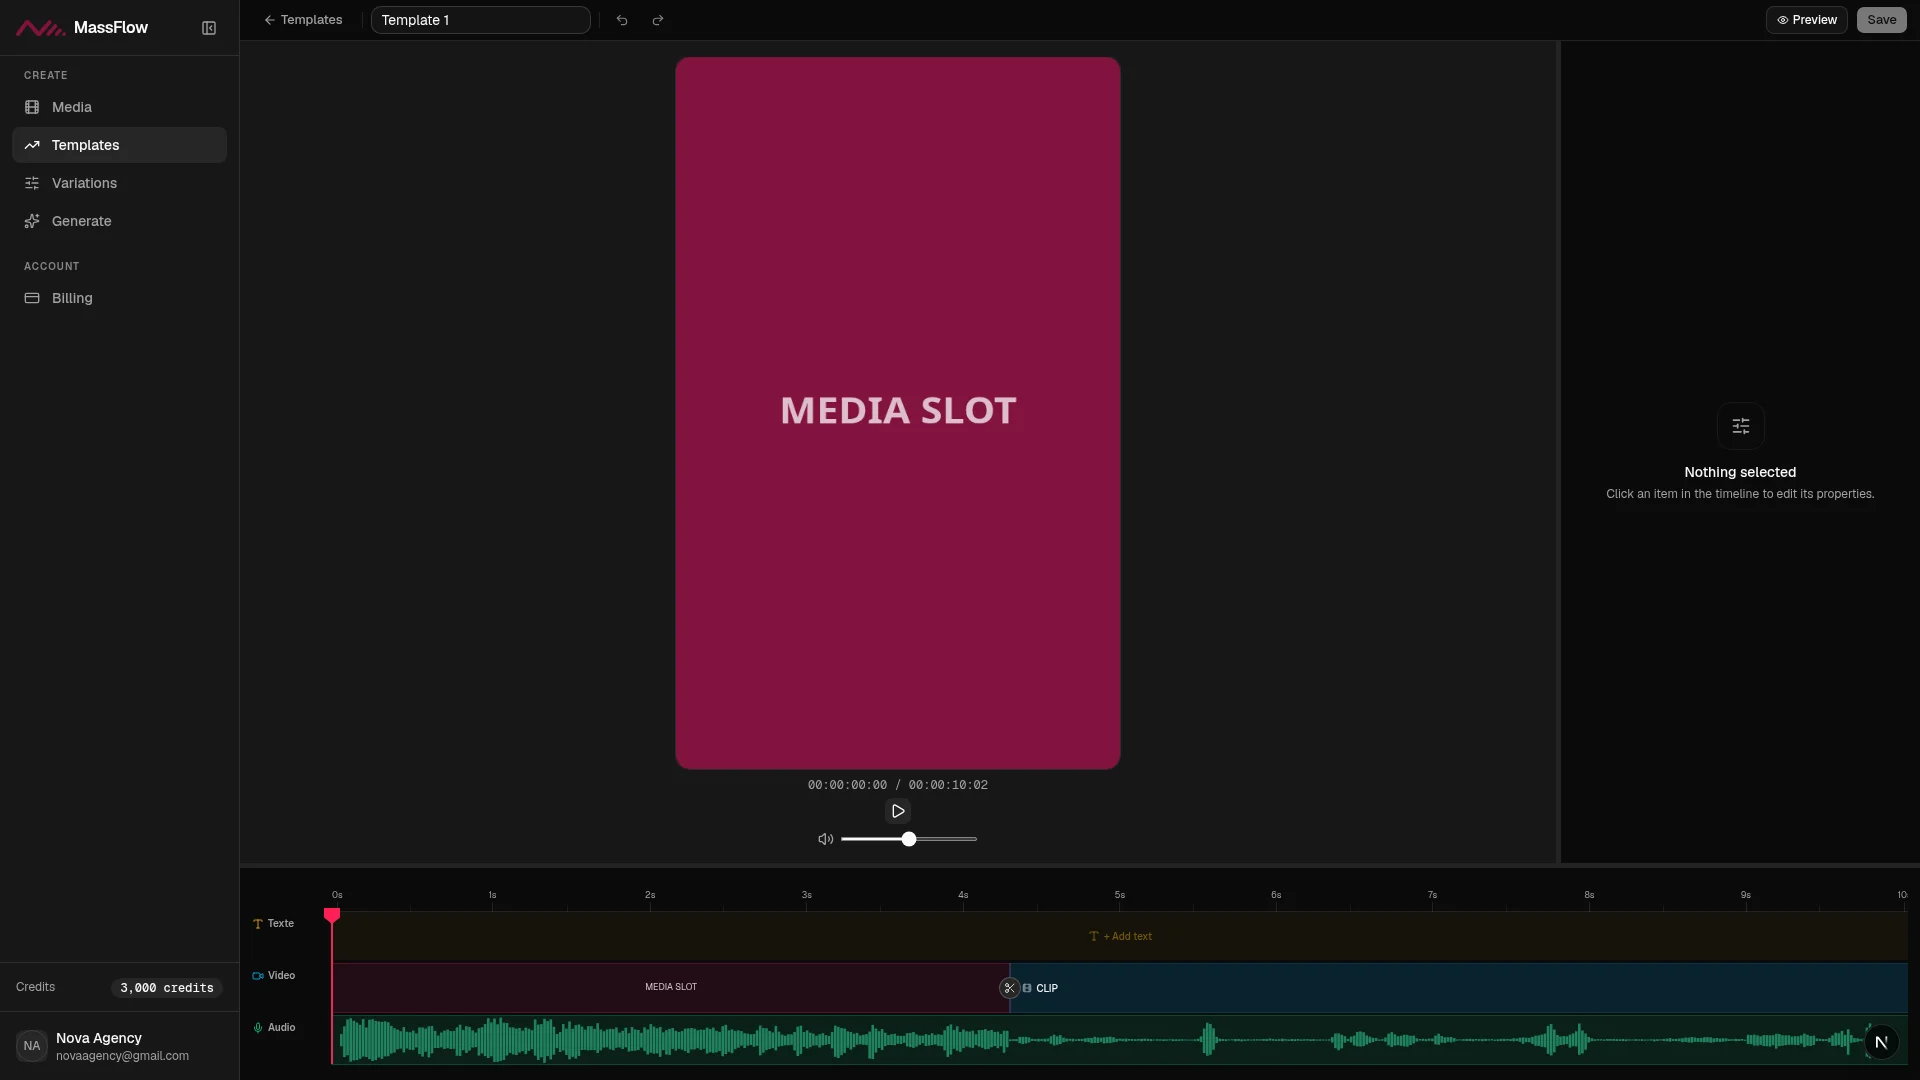Click the round N badge
Image resolution: width=1920 pixels, height=1080 pixels.
tap(1881, 1042)
